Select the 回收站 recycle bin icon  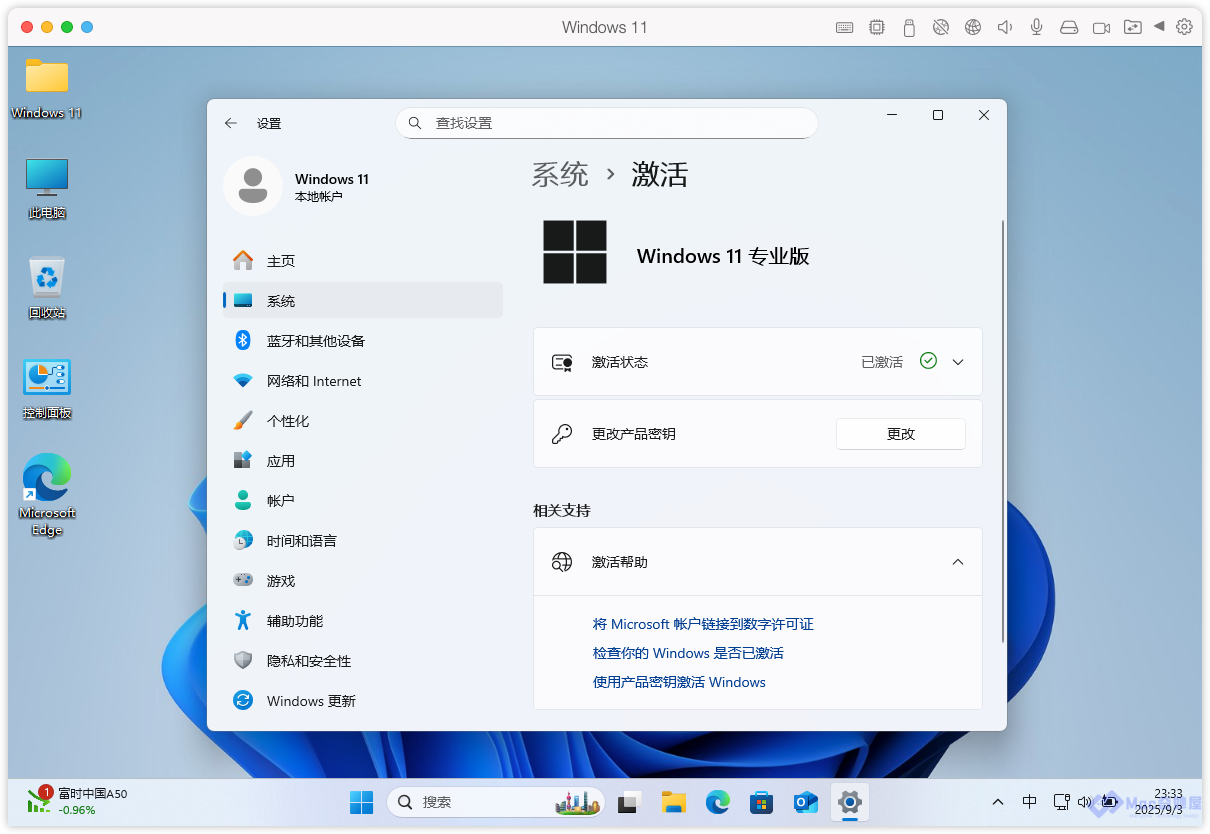click(47, 288)
